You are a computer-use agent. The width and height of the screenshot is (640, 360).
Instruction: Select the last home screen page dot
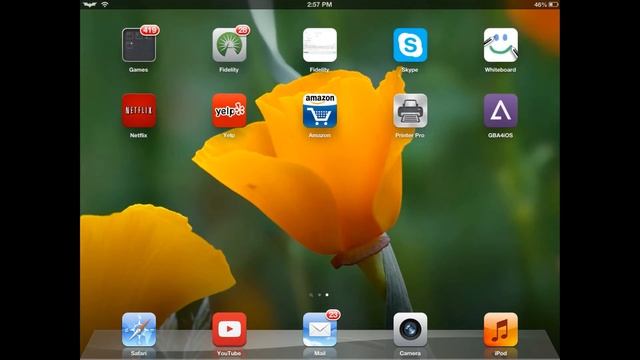(x=327, y=295)
